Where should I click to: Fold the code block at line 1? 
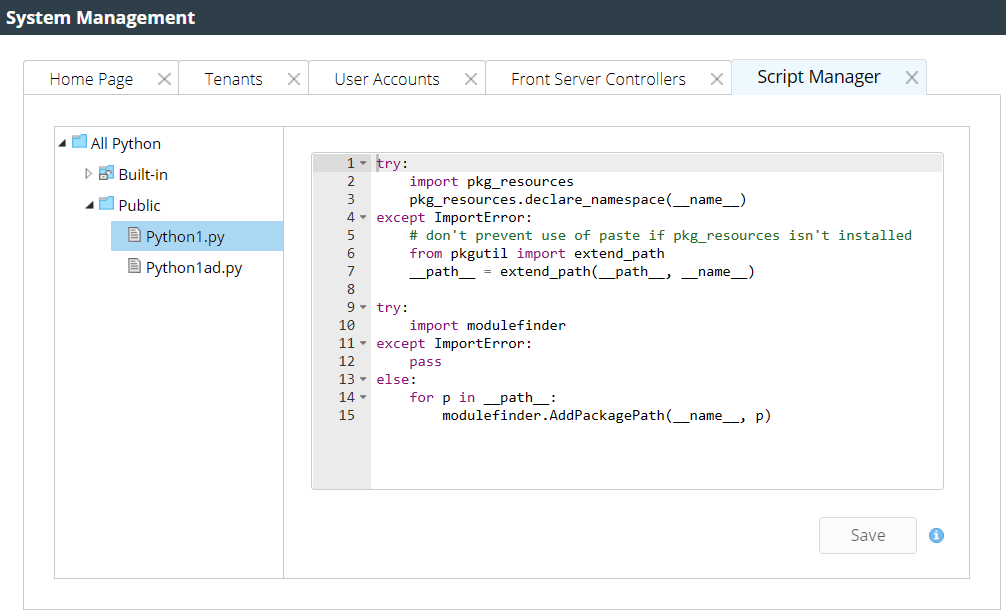coord(363,163)
